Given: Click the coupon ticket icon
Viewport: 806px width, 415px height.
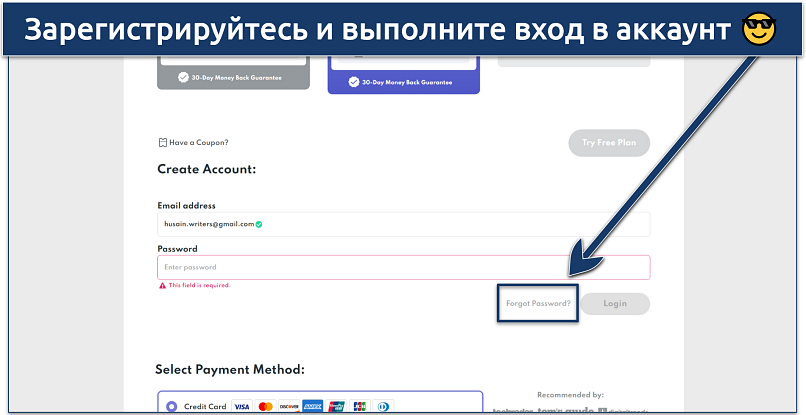Looking at the screenshot, I should point(162,142).
